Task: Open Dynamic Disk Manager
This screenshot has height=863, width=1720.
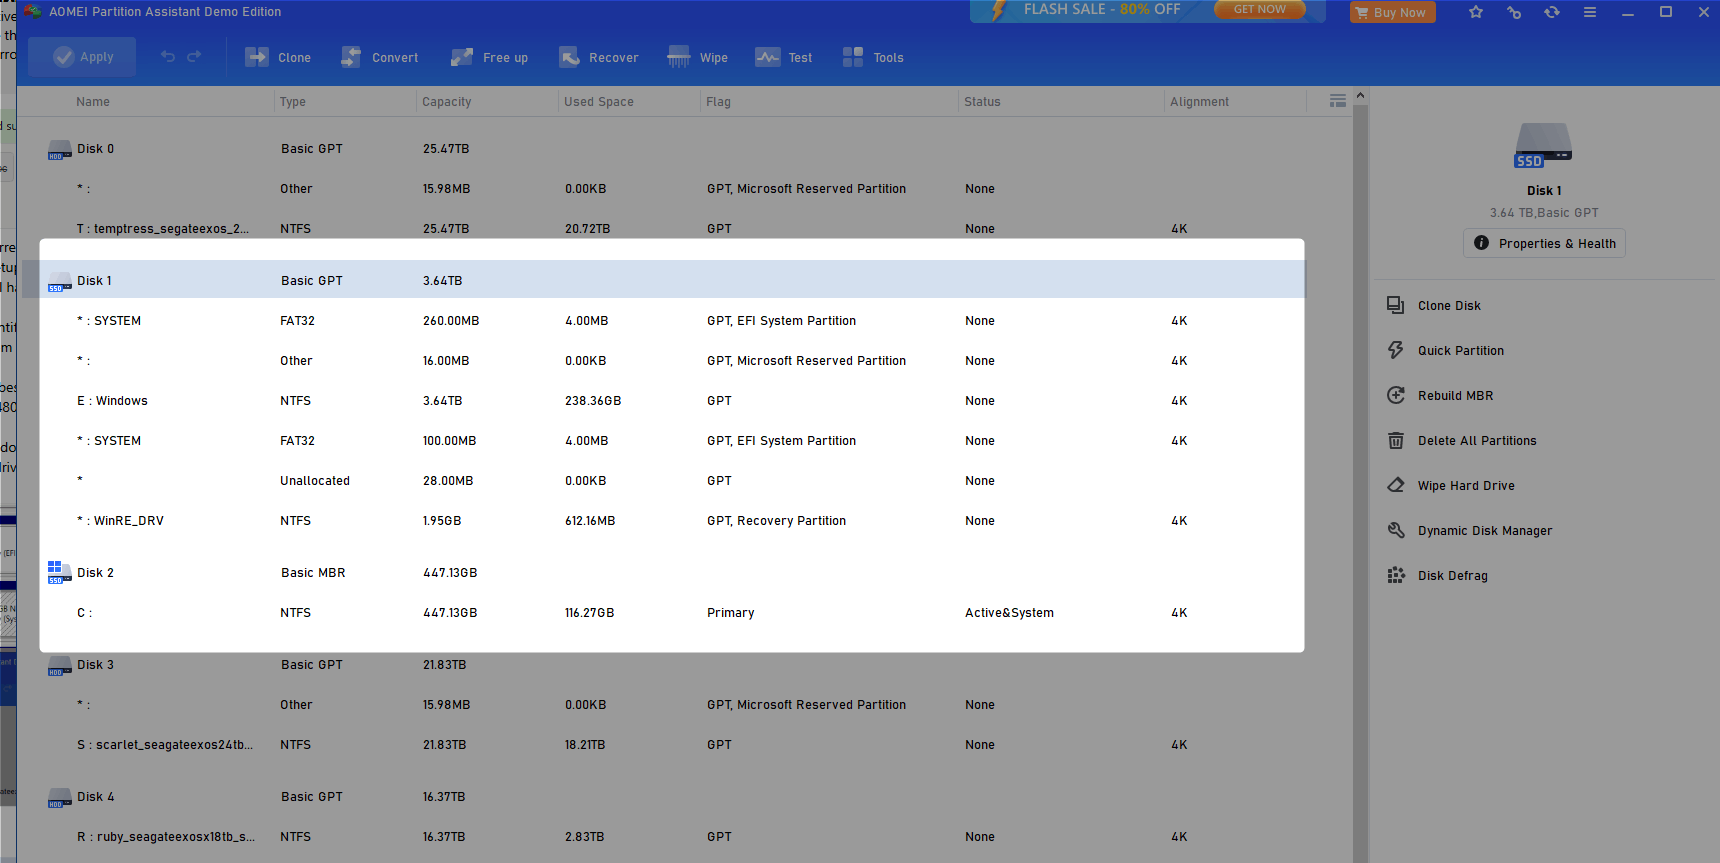Action: tap(1469, 531)
